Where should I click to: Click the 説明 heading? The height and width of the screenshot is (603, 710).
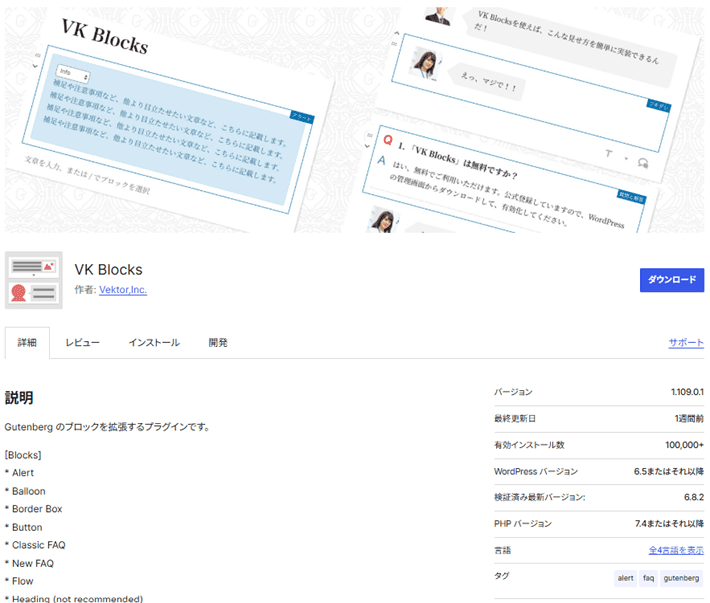[19, 398]
